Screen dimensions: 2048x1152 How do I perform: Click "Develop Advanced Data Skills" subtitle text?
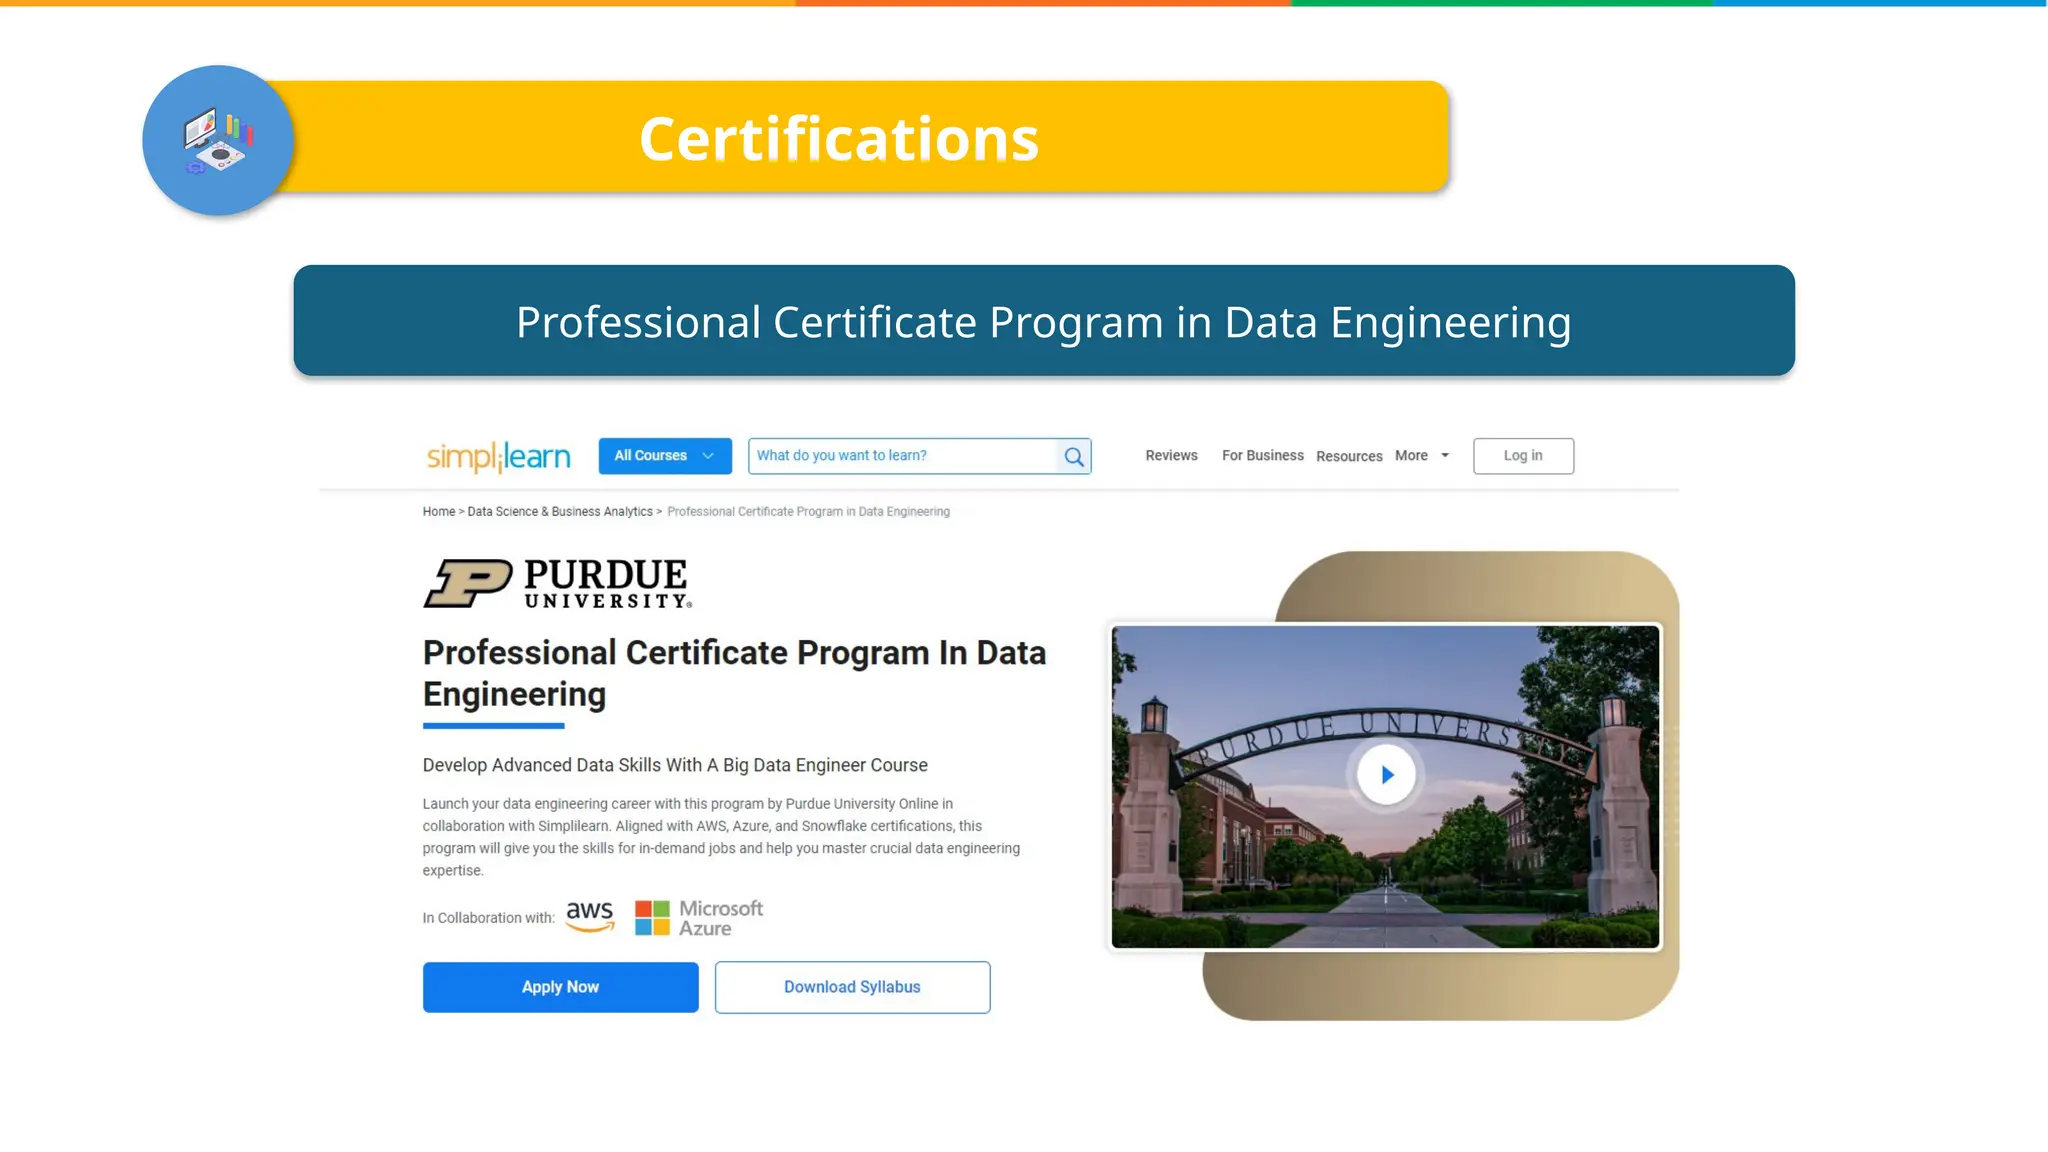[x=675, y=765]
